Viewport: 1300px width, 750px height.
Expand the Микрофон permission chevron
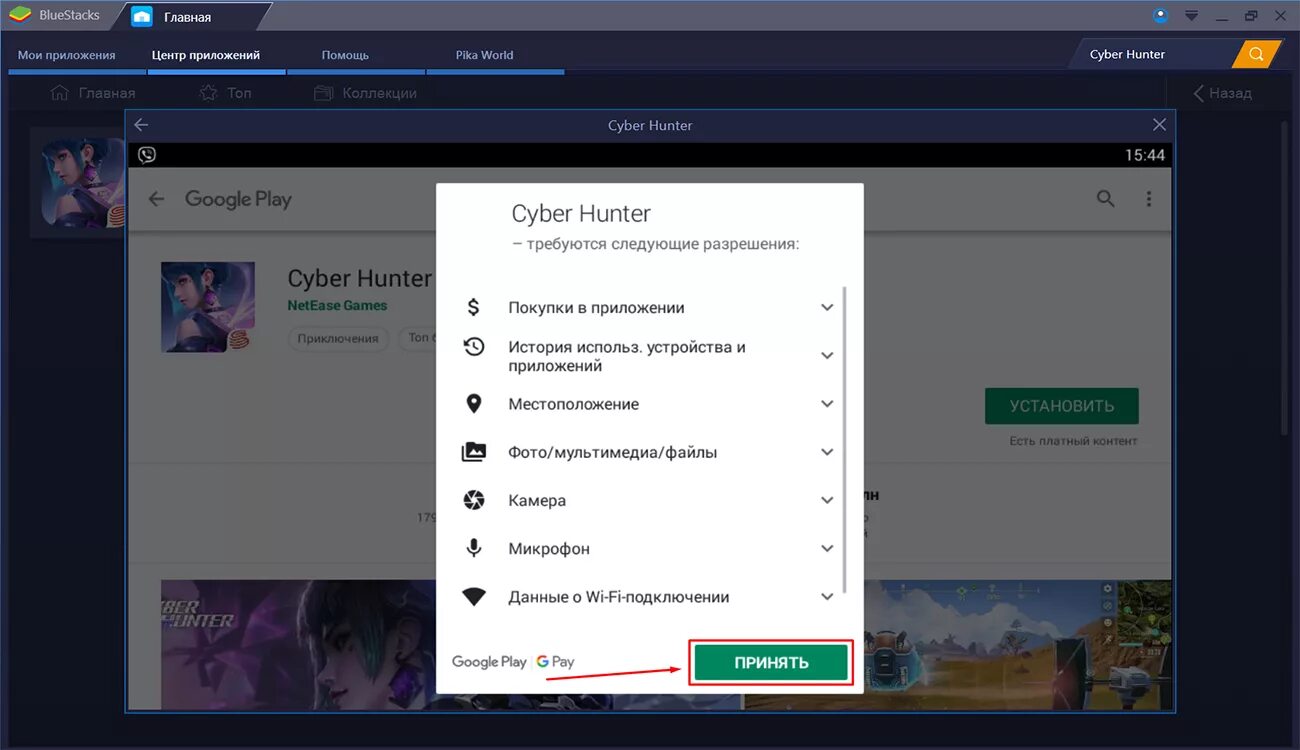(x=827, y=548)
